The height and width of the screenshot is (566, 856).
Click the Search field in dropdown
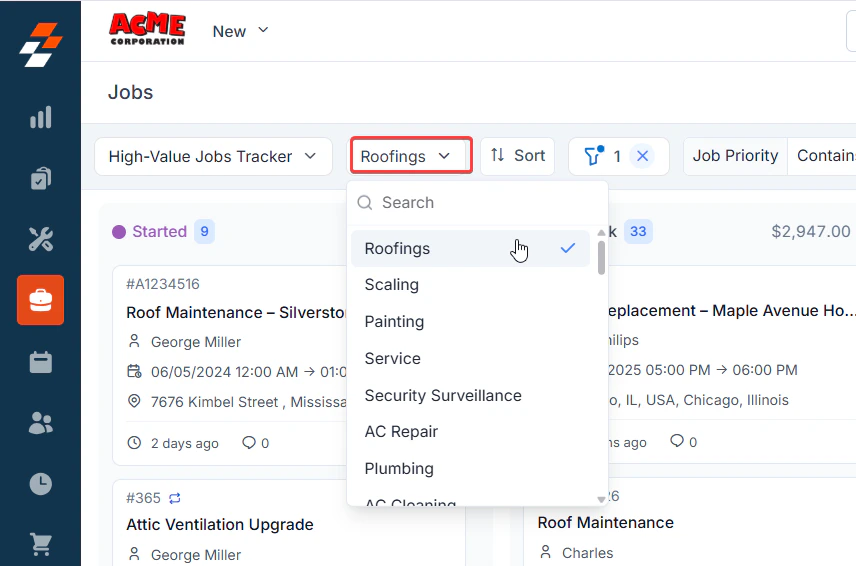coord(477,202)
